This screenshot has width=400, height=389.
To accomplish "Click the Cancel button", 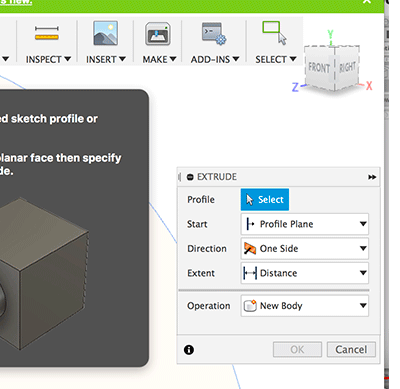I will point(351,349).
